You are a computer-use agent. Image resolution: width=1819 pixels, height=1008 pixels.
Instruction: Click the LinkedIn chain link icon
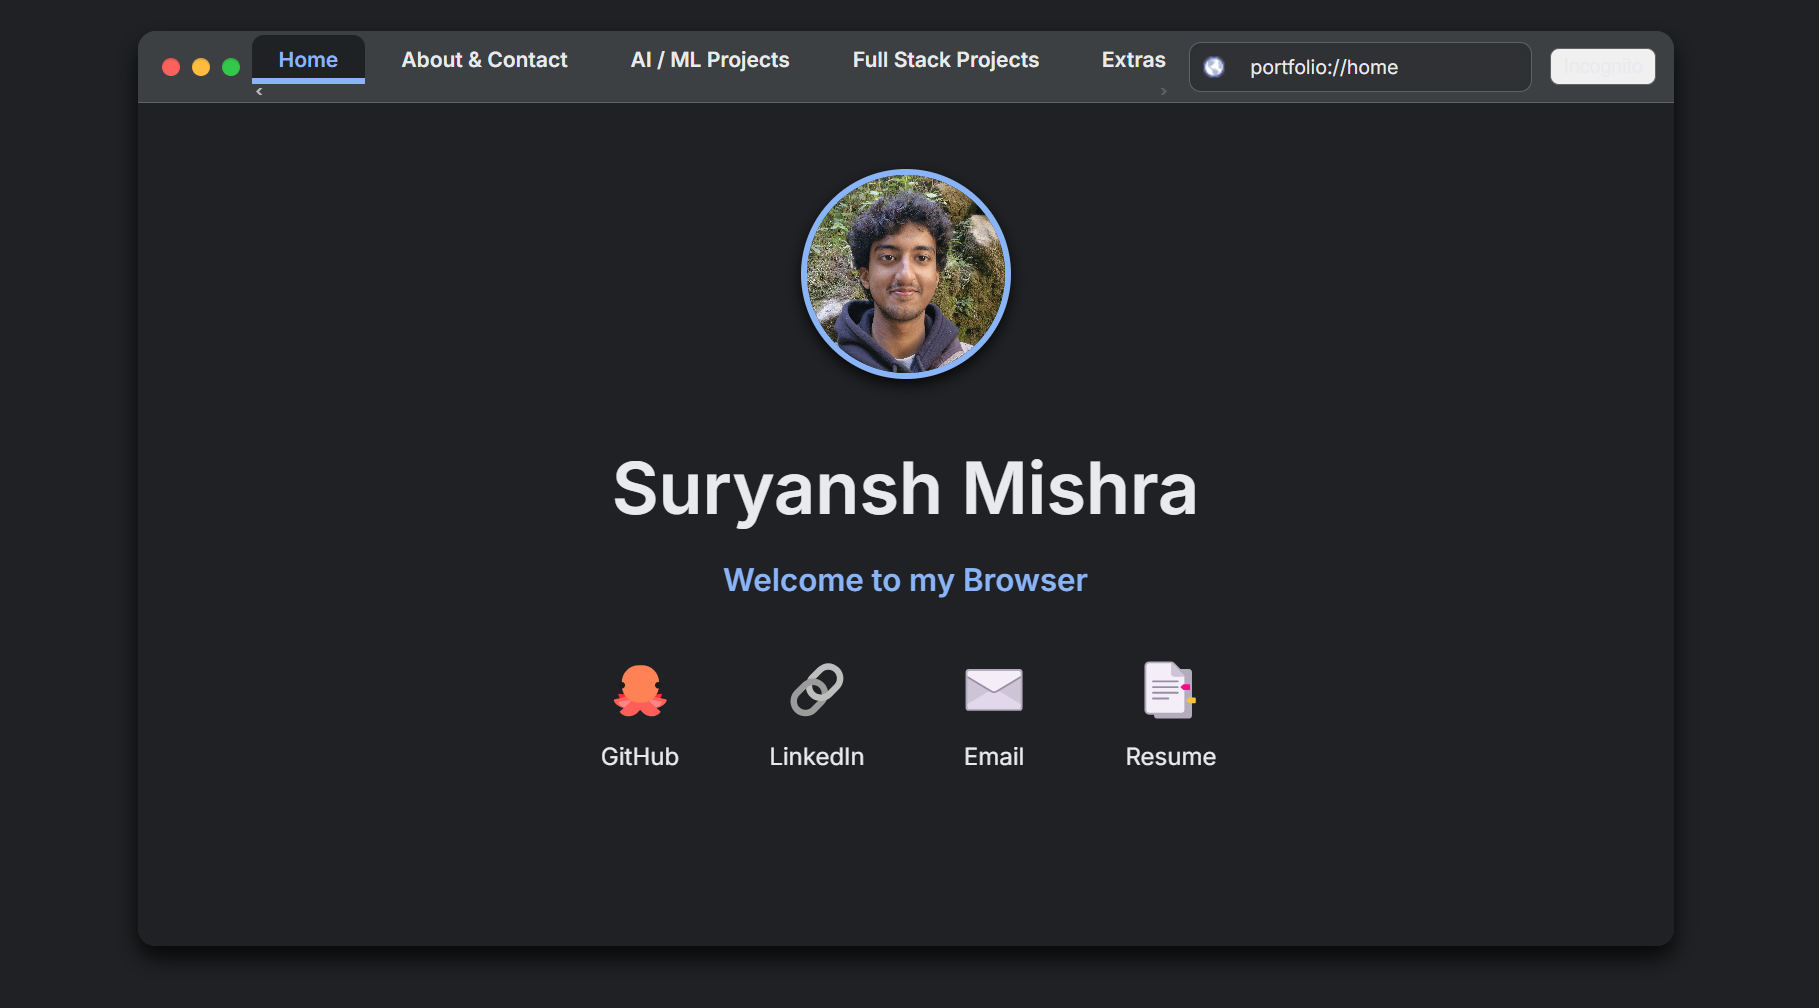(x=817, y=690)
